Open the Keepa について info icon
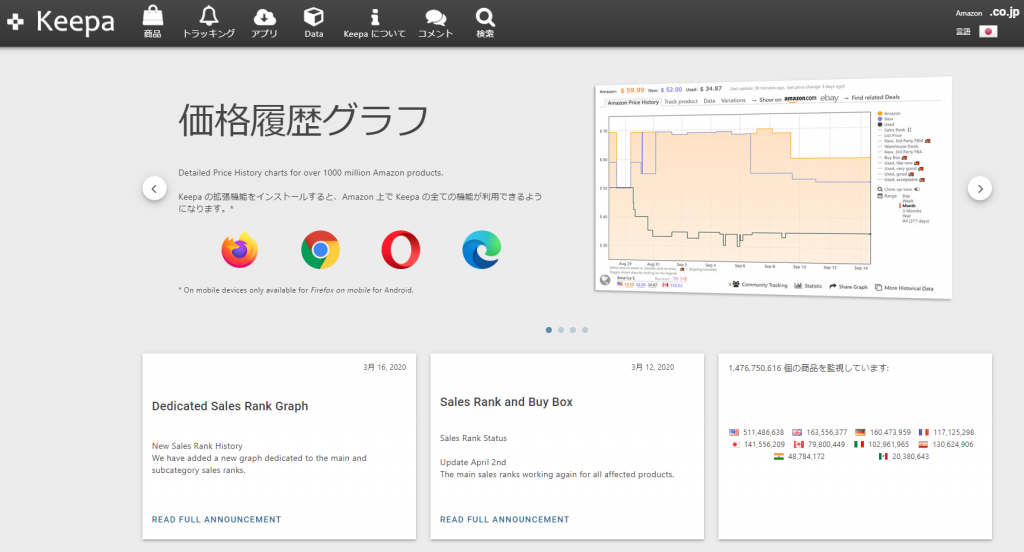Screen dimensions: 1024x552 pos(374,17)
